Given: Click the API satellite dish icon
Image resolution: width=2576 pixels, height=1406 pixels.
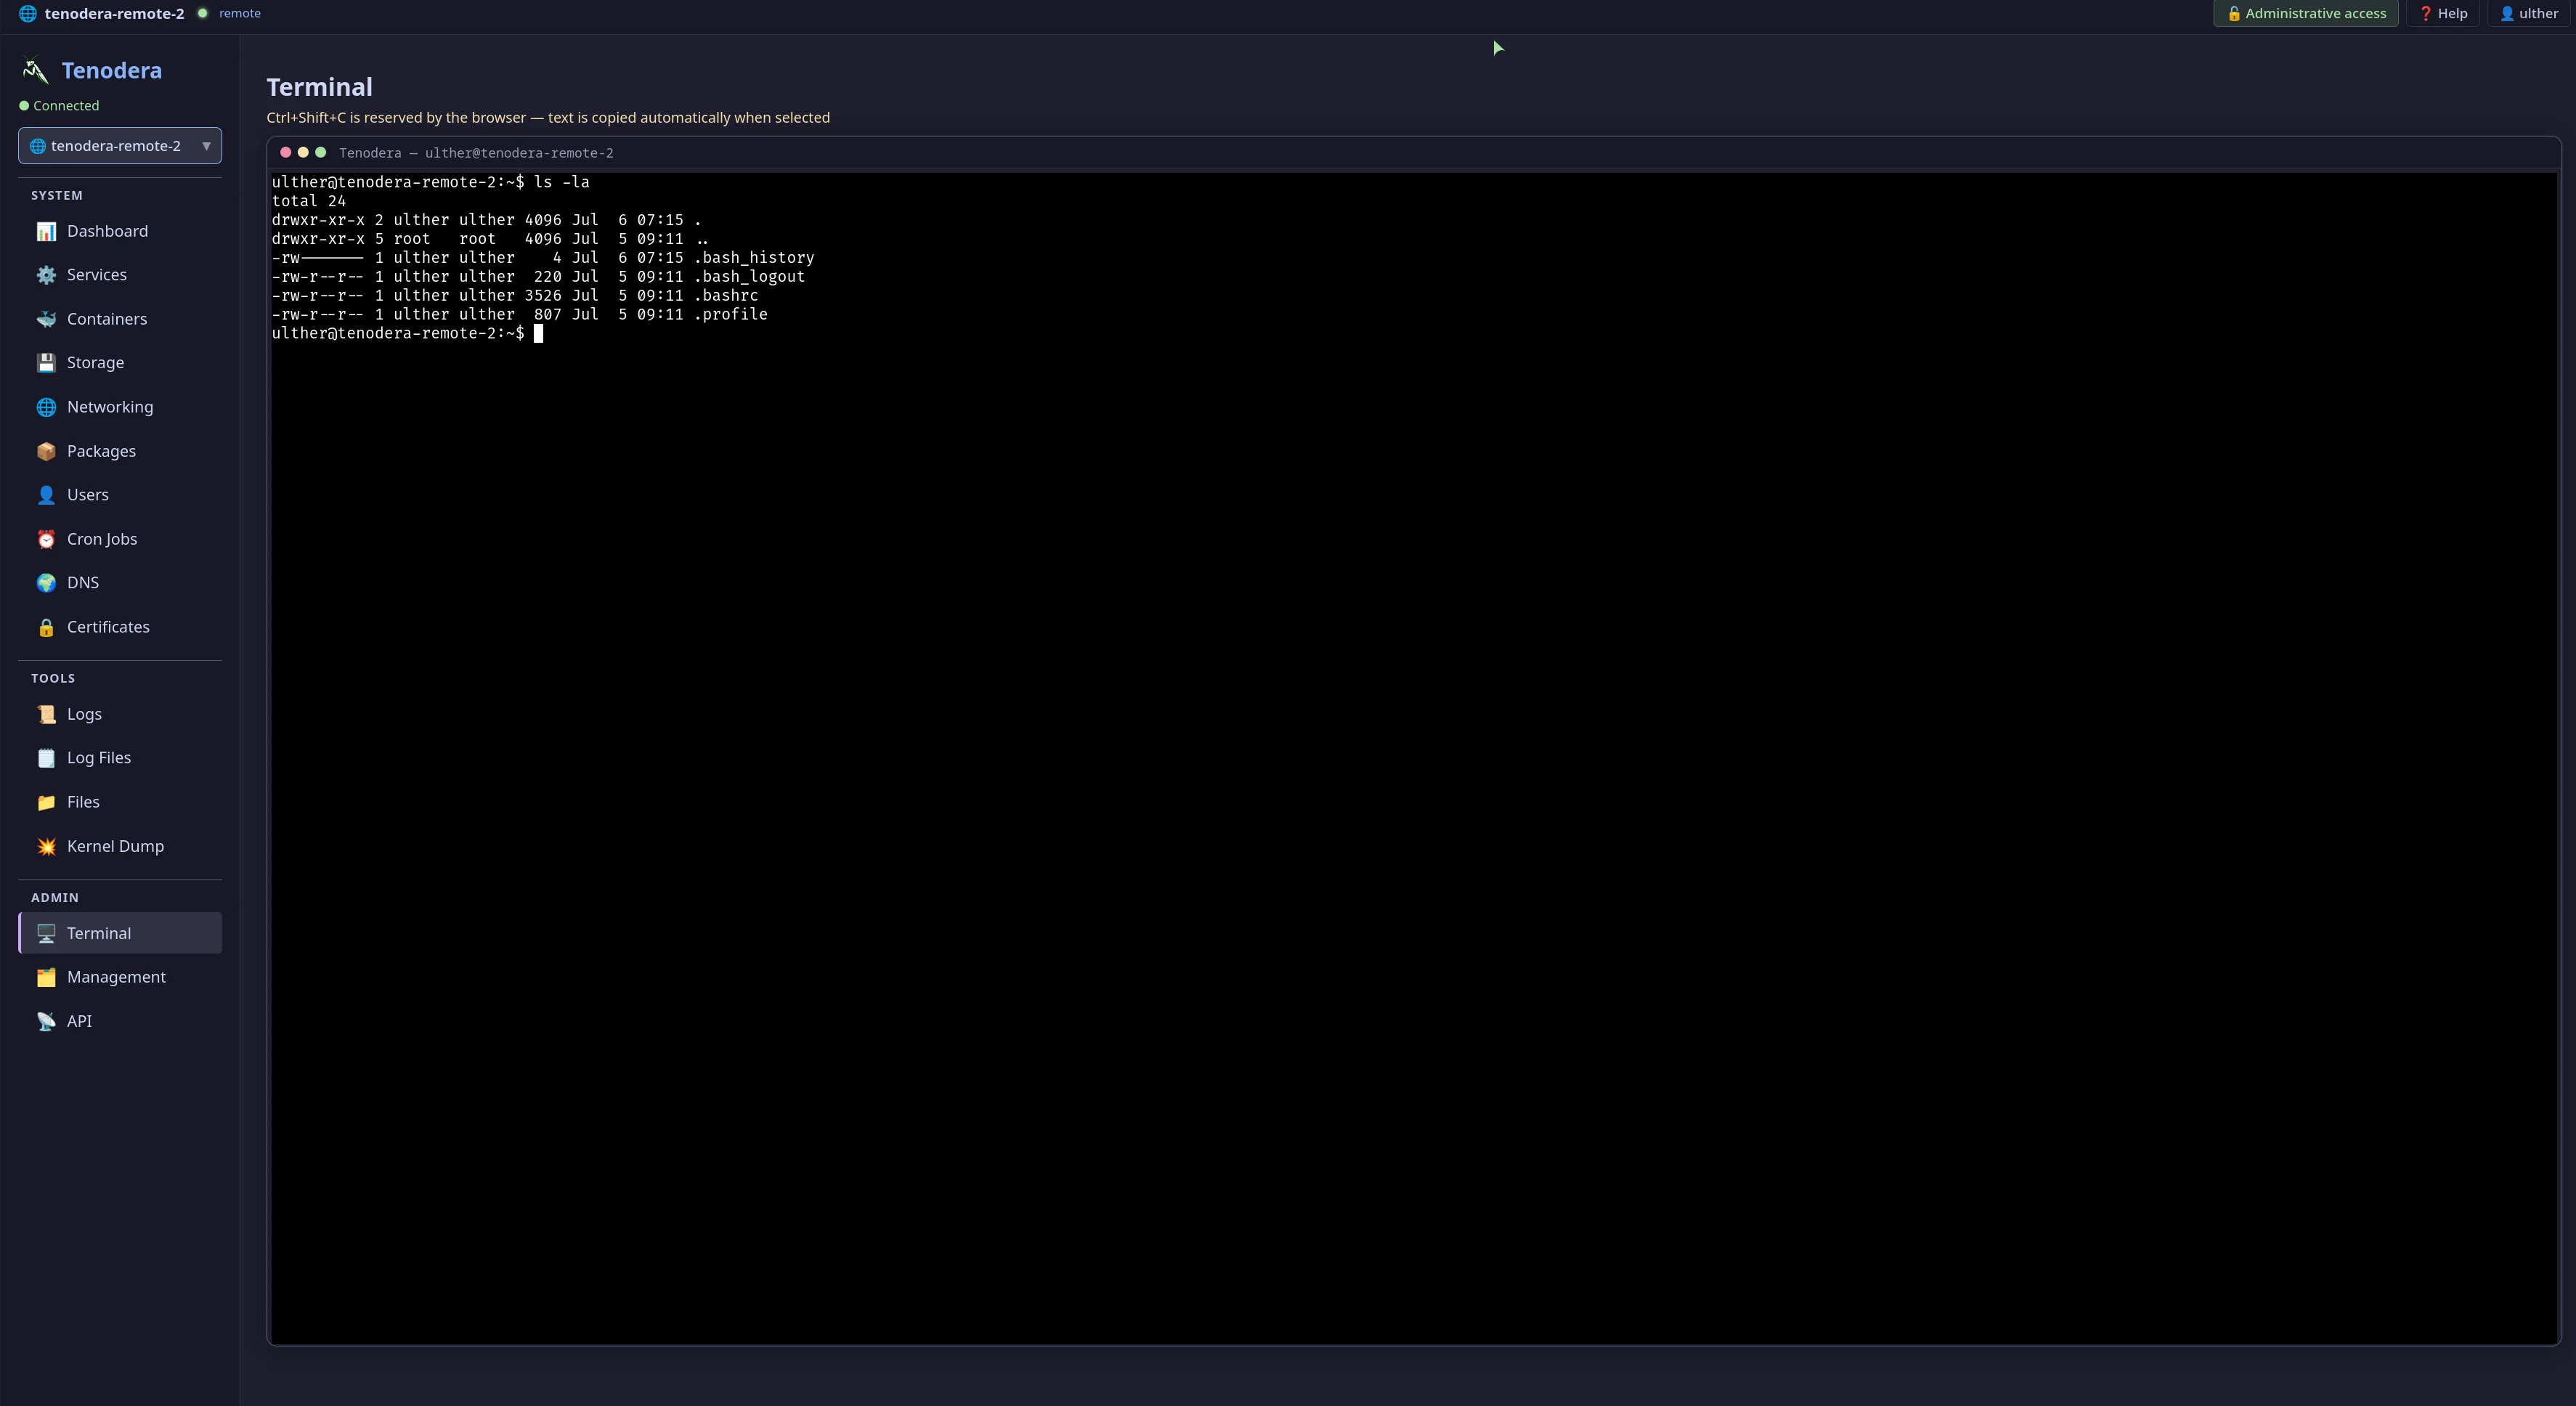Looking at the screenshot, I should coord(46,1021).
